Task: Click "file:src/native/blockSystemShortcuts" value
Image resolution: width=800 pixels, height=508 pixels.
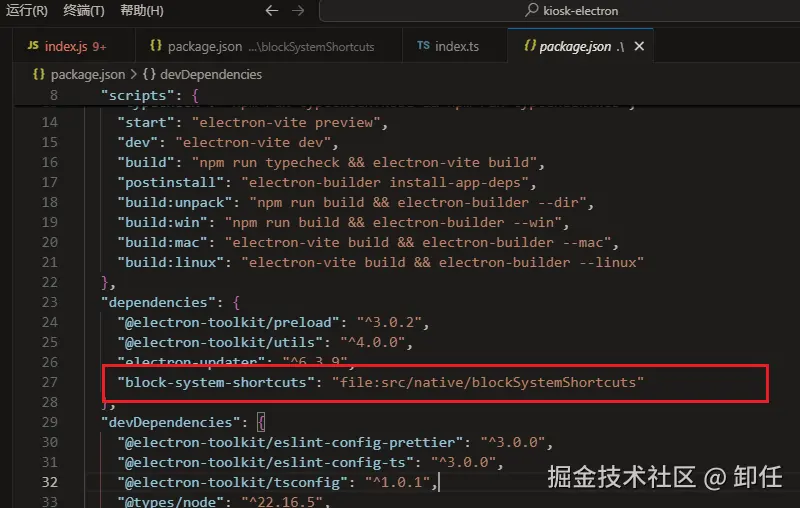Action: 488,382
